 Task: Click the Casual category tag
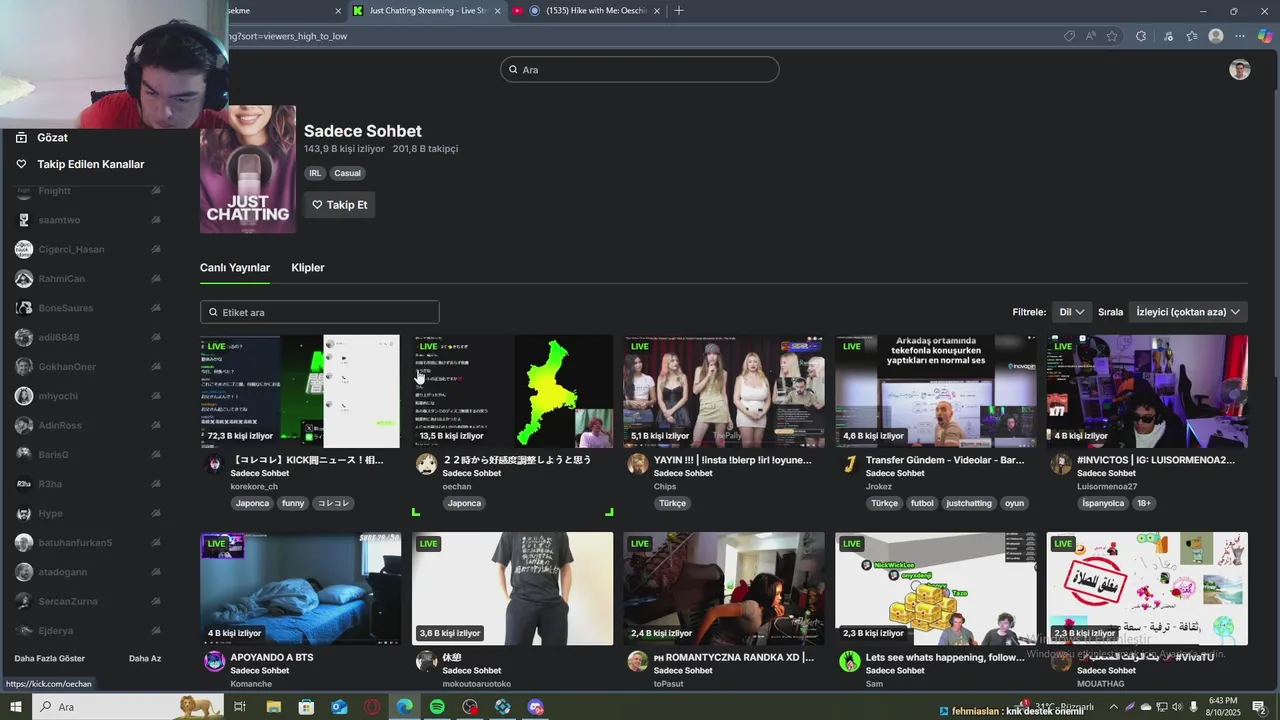(347, 173)
